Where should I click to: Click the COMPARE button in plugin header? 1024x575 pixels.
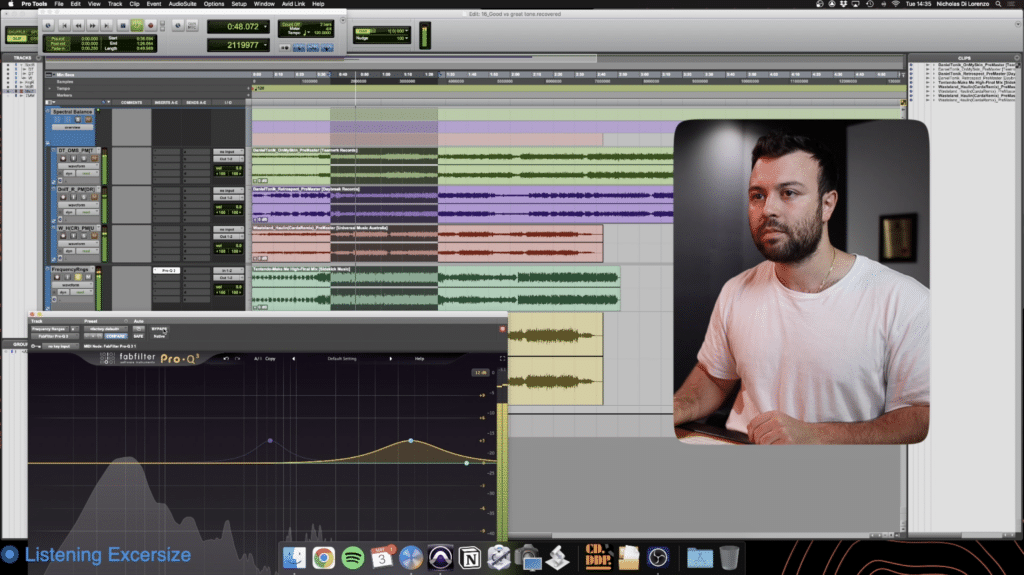(x=116, y=336)
